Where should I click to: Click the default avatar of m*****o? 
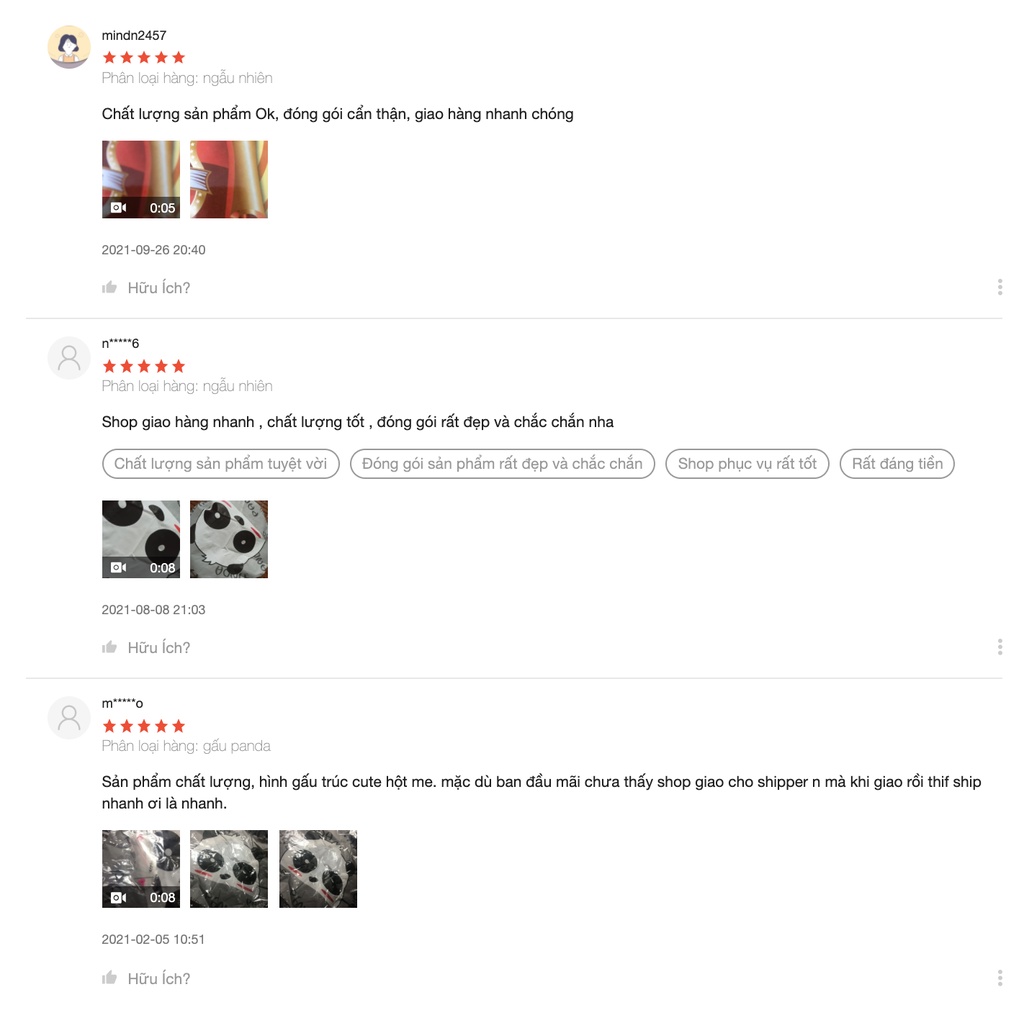pos(69,718)
